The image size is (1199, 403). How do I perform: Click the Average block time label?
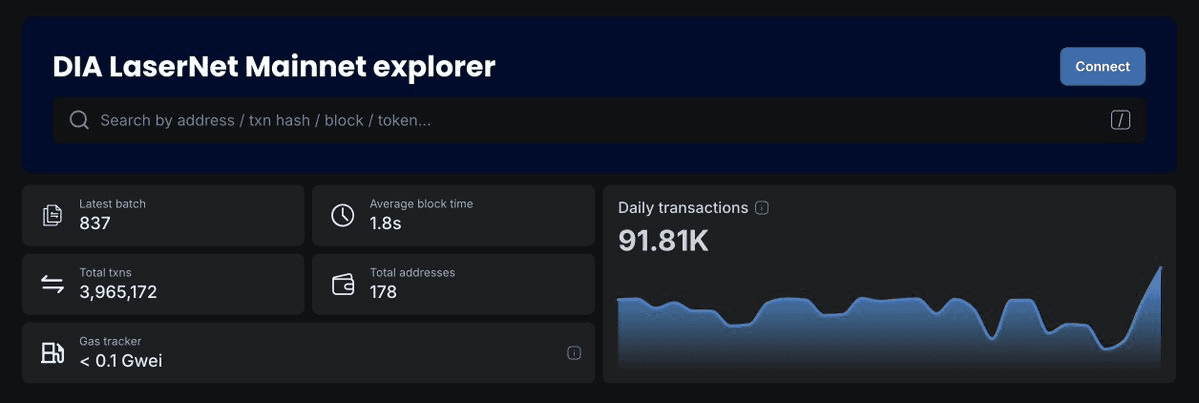pos(421,204)
